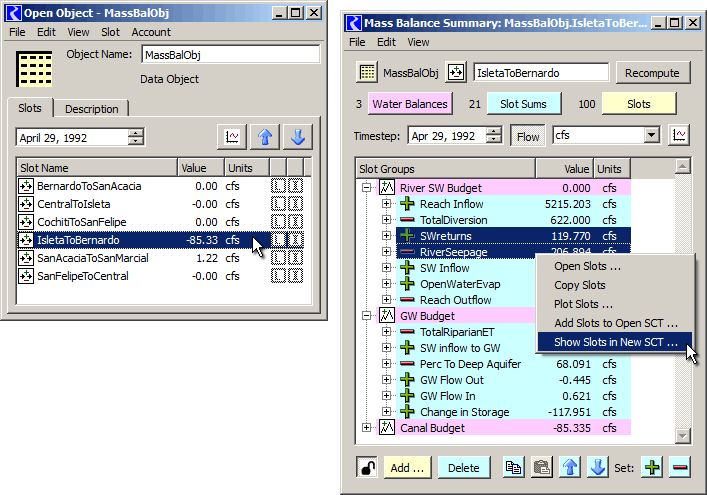Decrement the April 29, 1992 date in Open Object
This screenshot has width=707, height=495.
tap(136, 141)
